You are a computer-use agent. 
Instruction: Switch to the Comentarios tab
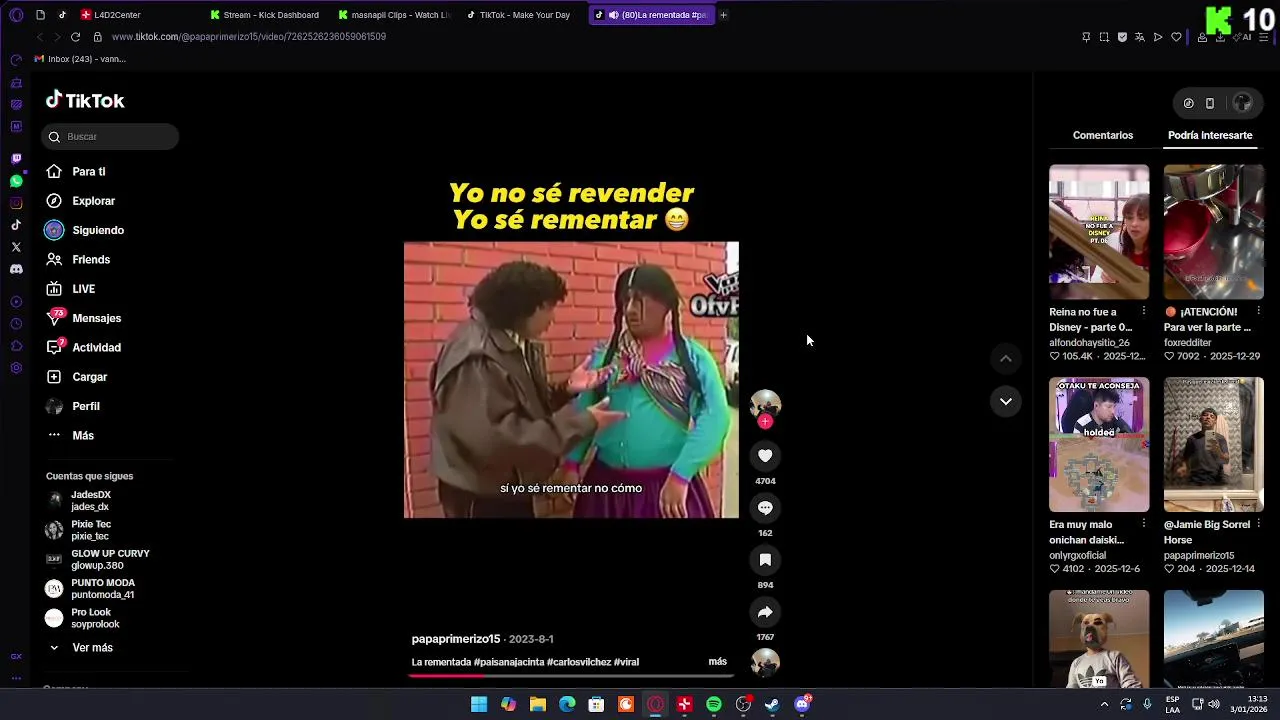(1103, 135)
